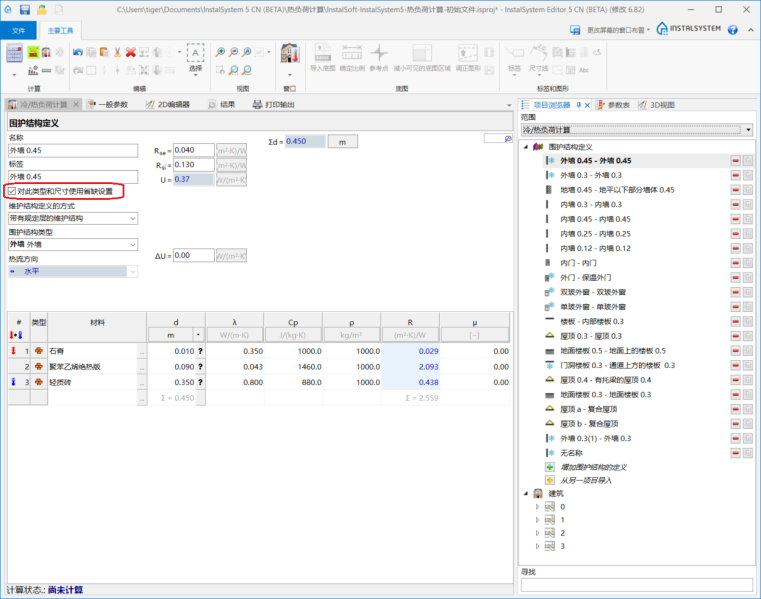Switch to the 3D视图 panel tab
The image size is (761, 599).
tap(657, 105)
